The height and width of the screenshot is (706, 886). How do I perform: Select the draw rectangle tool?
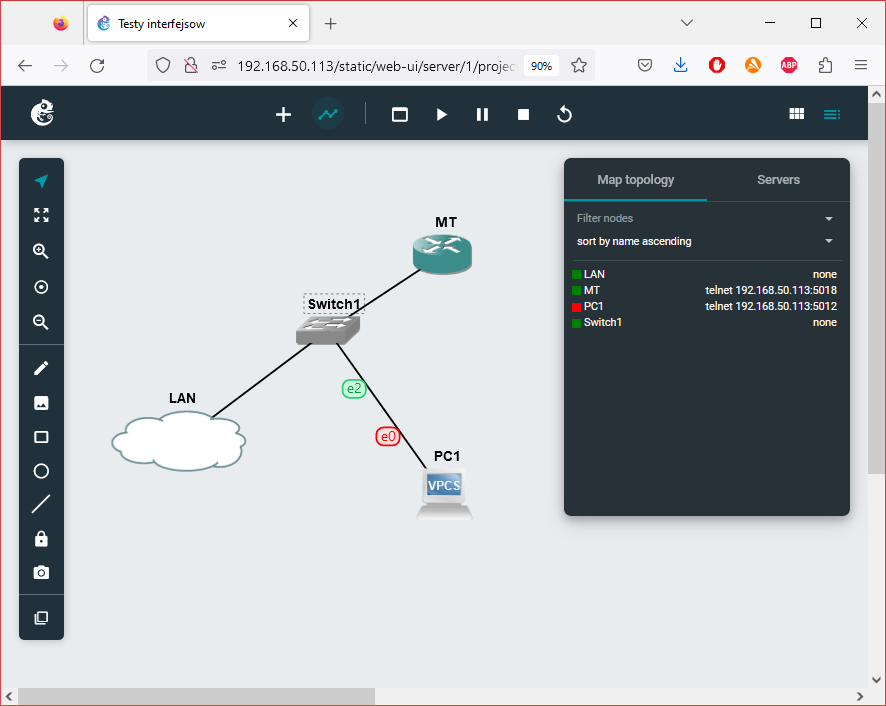point(41,437)
